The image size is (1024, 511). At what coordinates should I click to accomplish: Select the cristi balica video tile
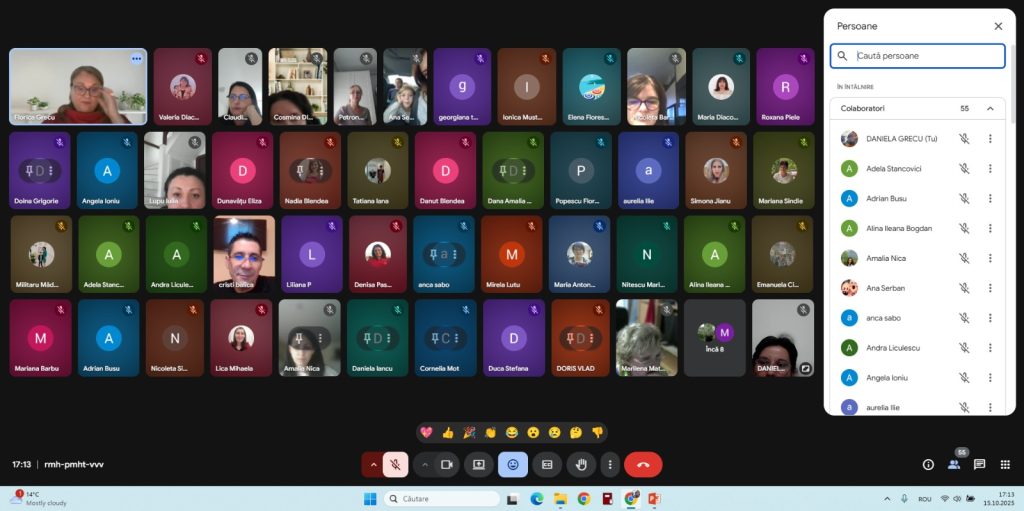243,254
